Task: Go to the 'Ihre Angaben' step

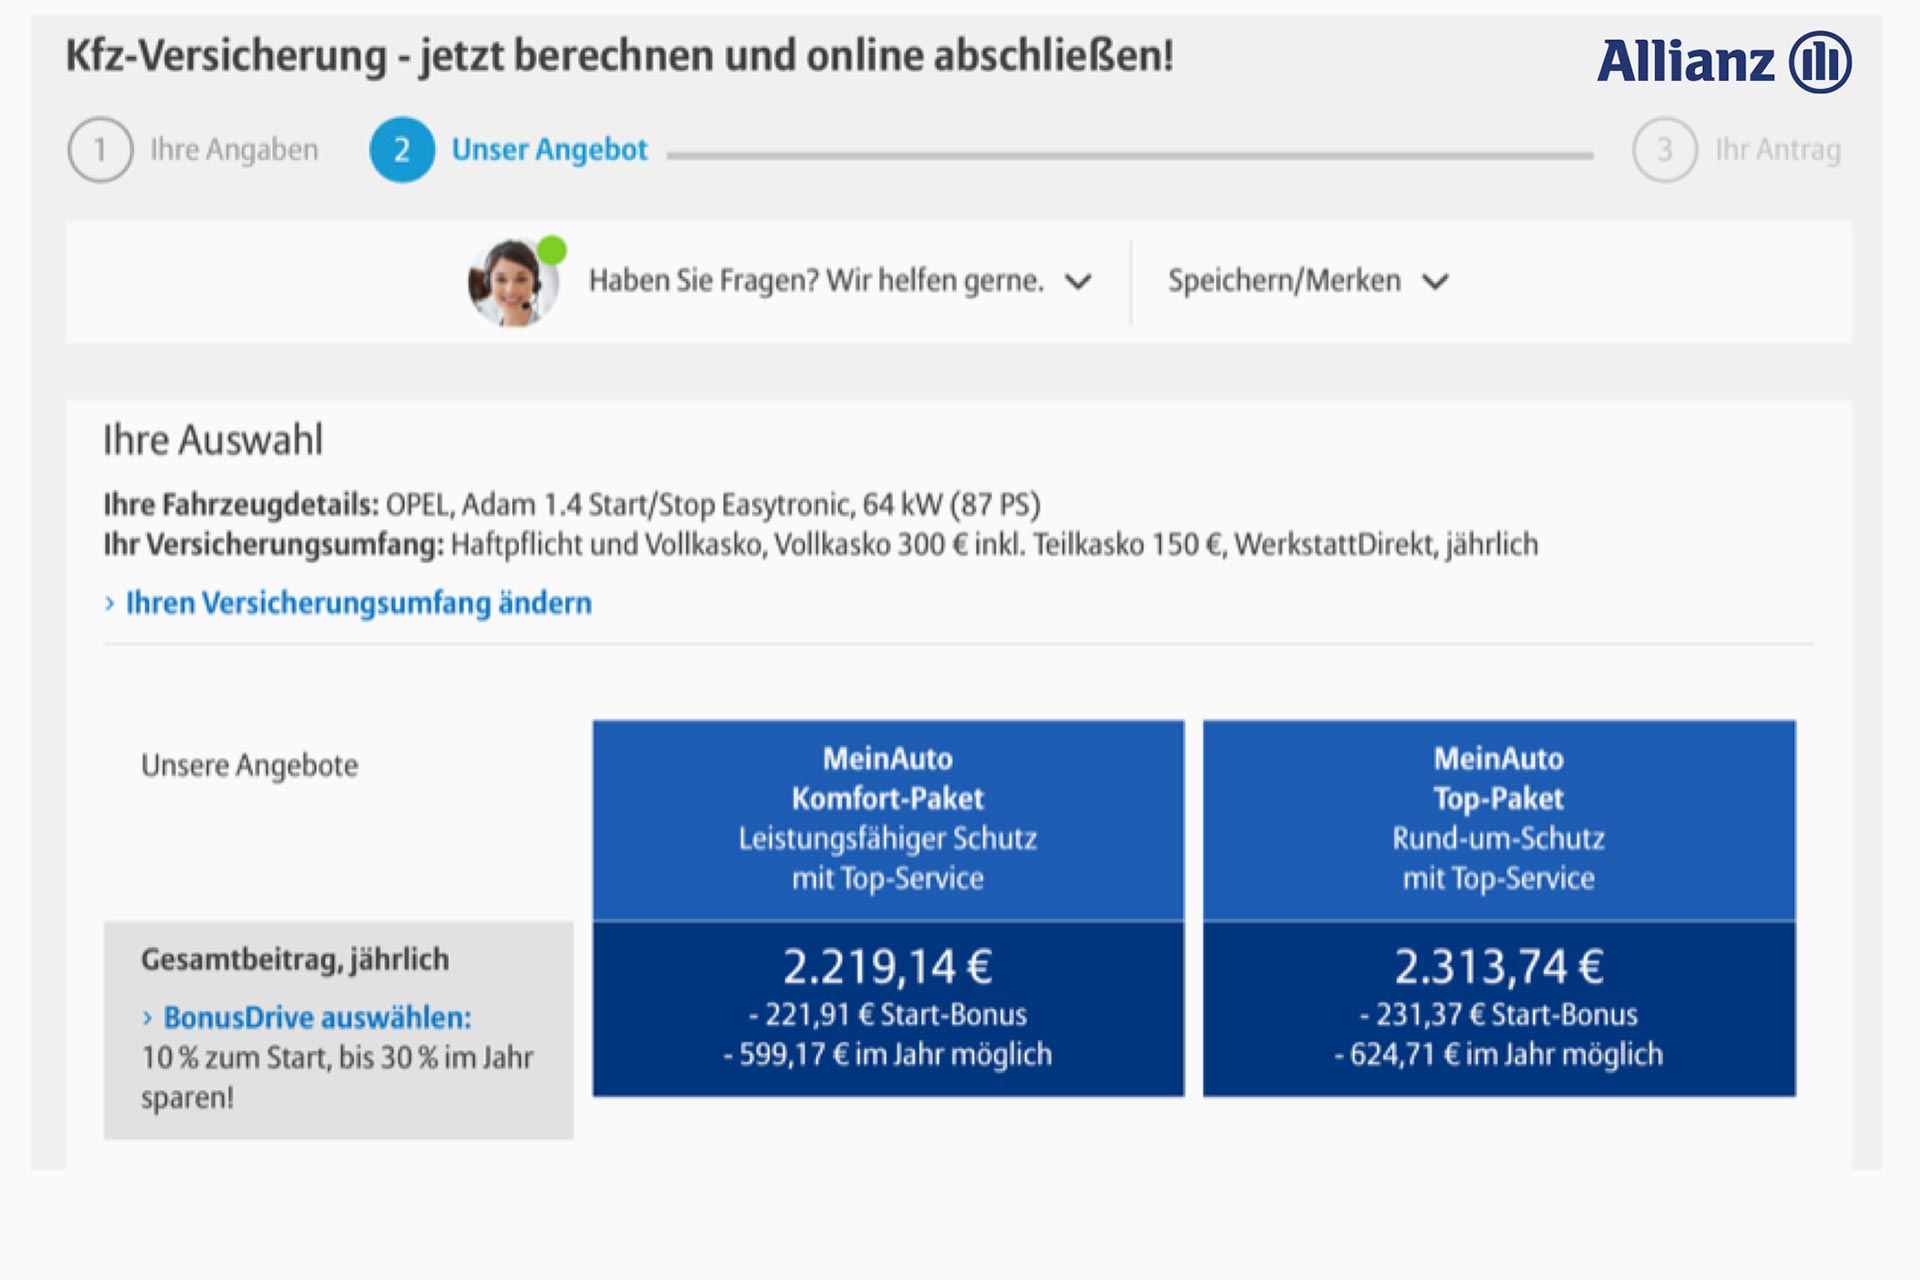Action: (x=234, y=150)
